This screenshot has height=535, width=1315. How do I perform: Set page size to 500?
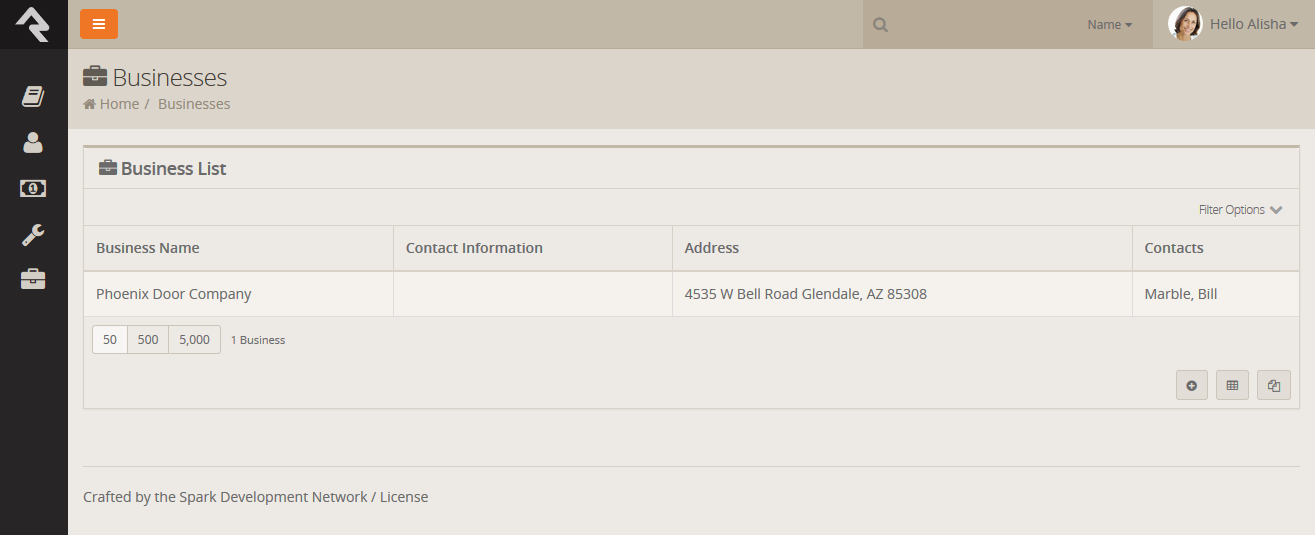click(148, 340)
